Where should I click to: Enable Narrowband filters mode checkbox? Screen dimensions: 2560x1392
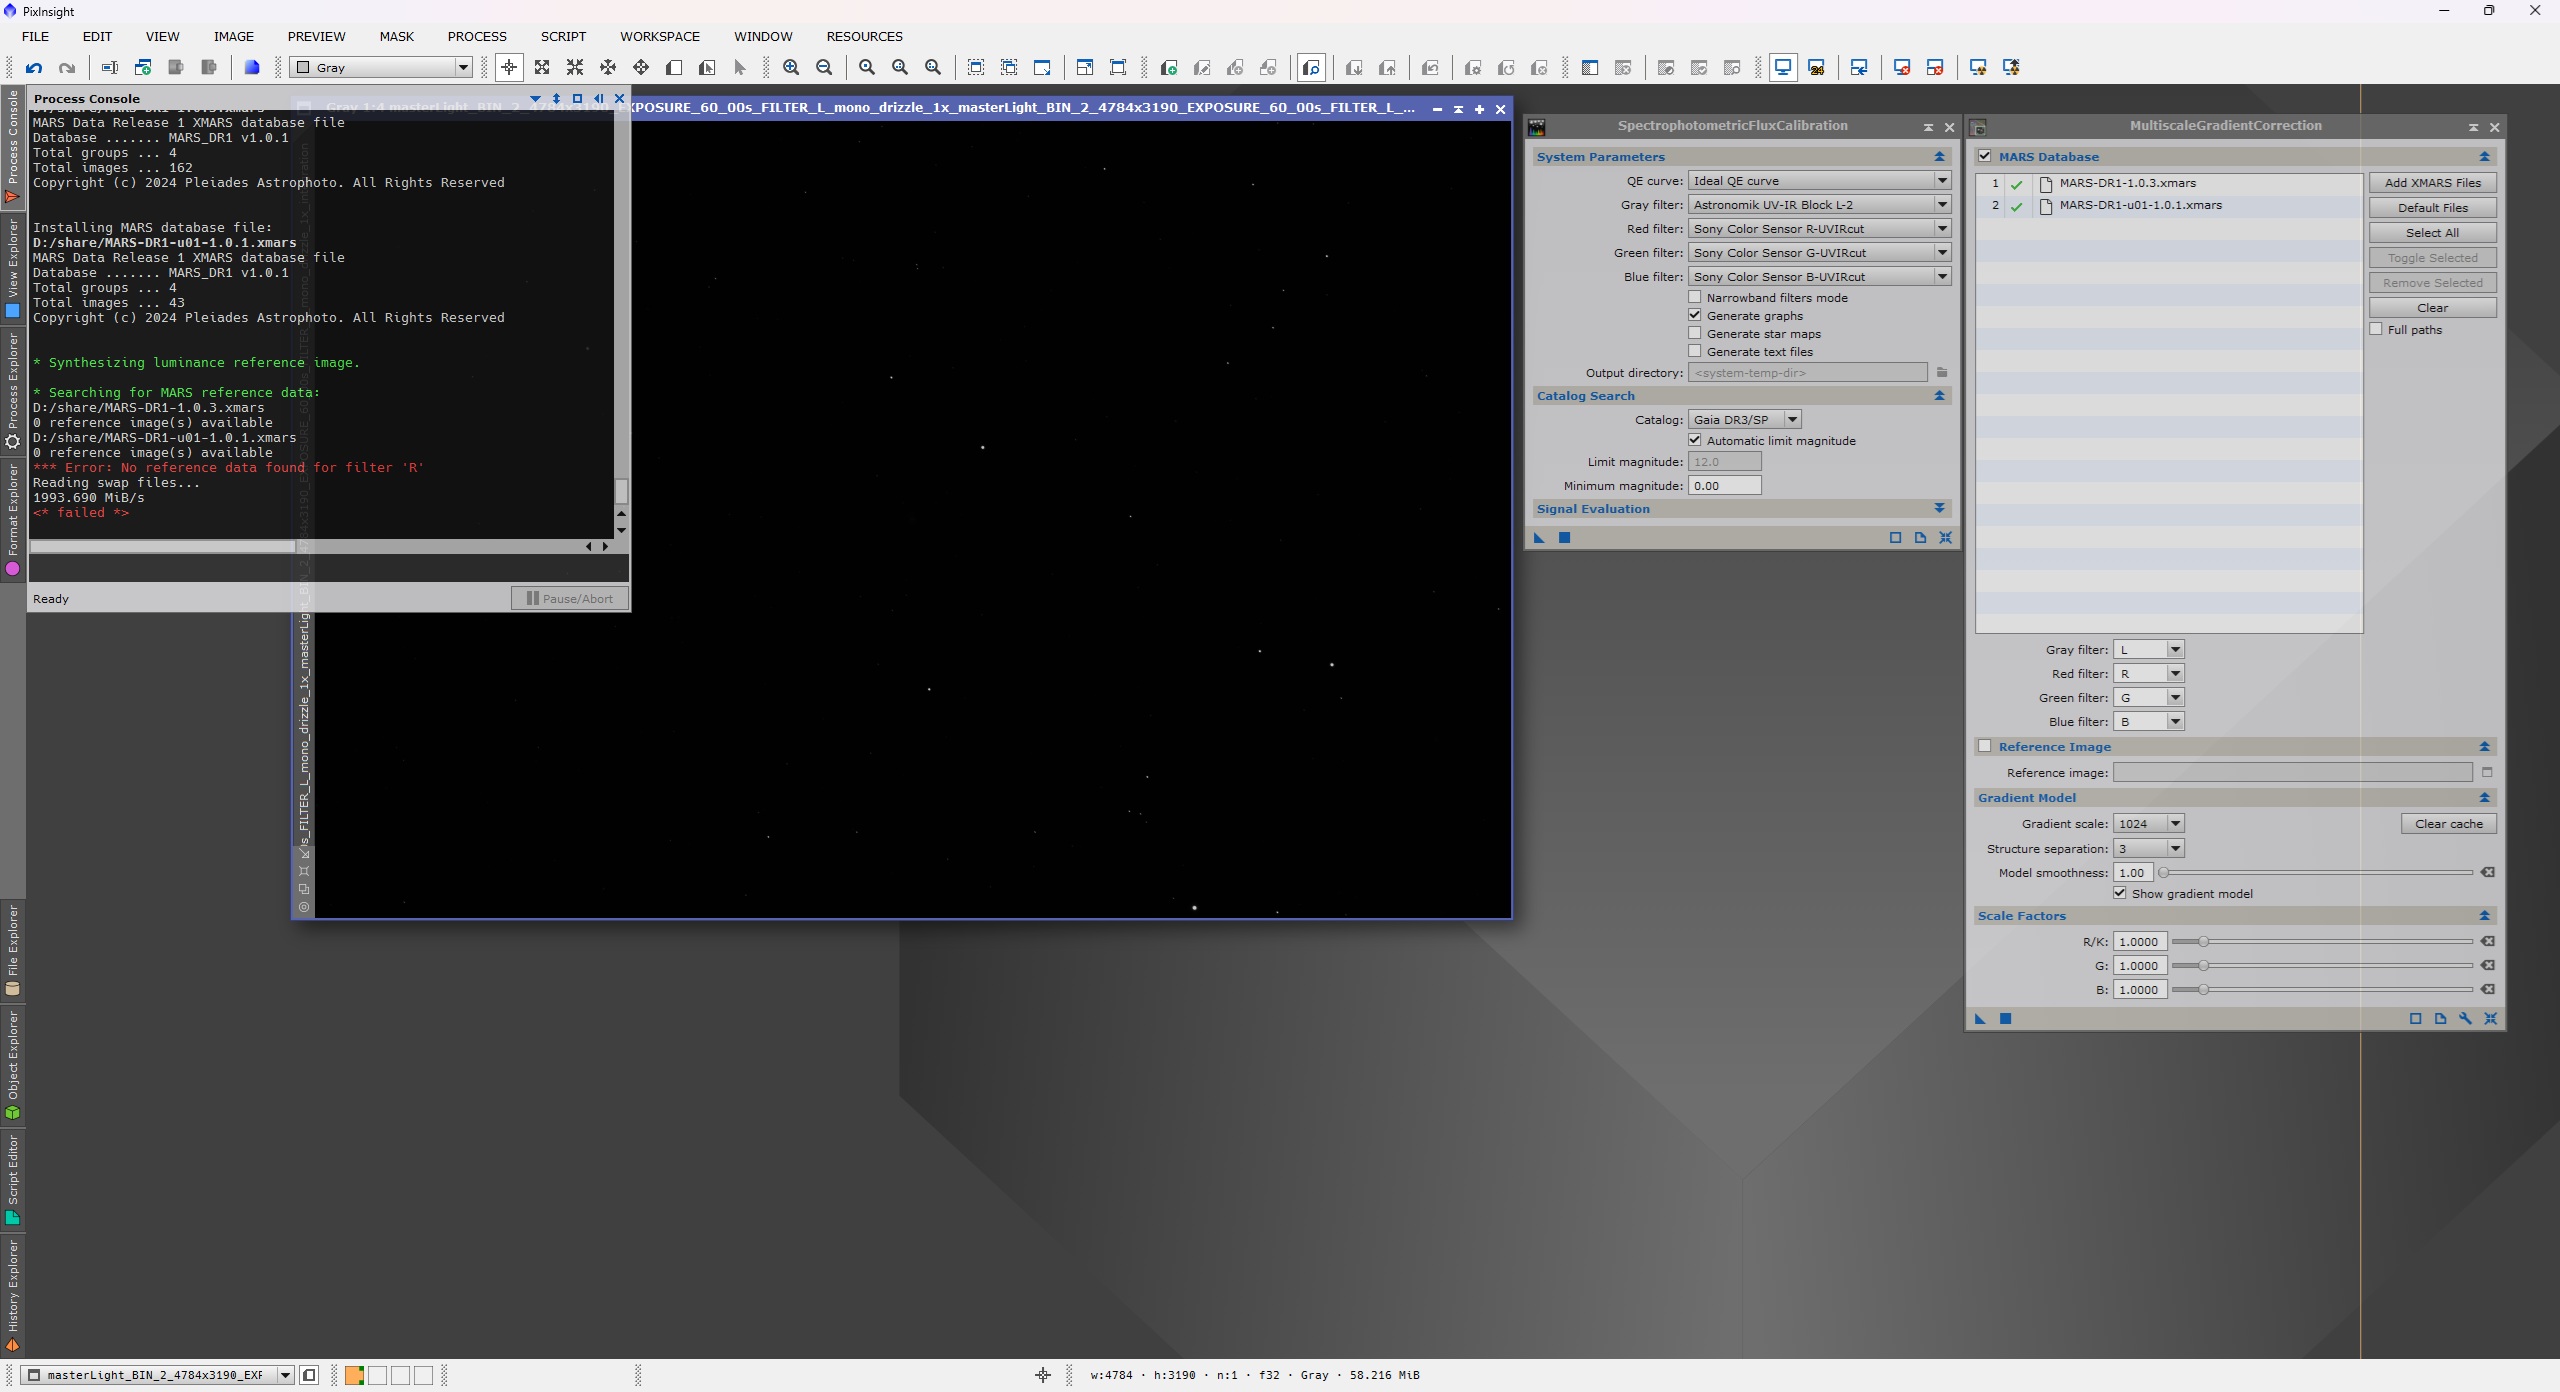[1695, 297]
